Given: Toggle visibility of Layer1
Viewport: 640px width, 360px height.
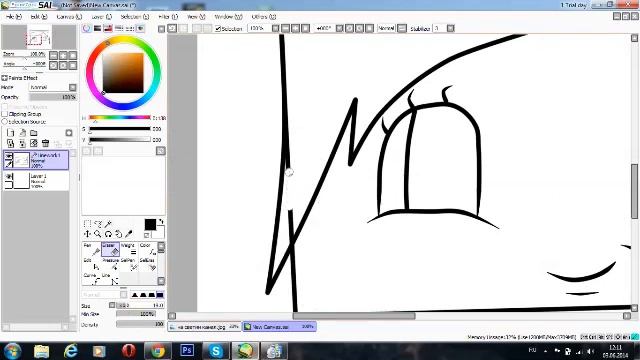Looking at the screenshot, I should 9,176.
